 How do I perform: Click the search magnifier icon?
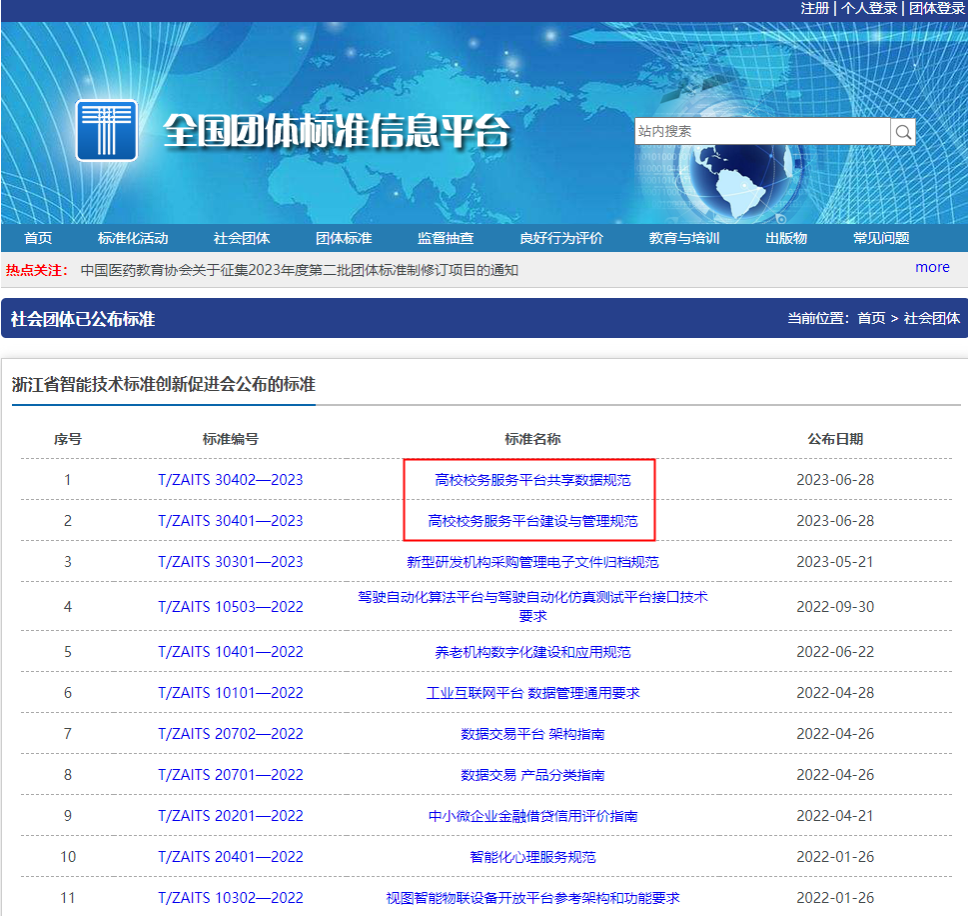(903, 131)
